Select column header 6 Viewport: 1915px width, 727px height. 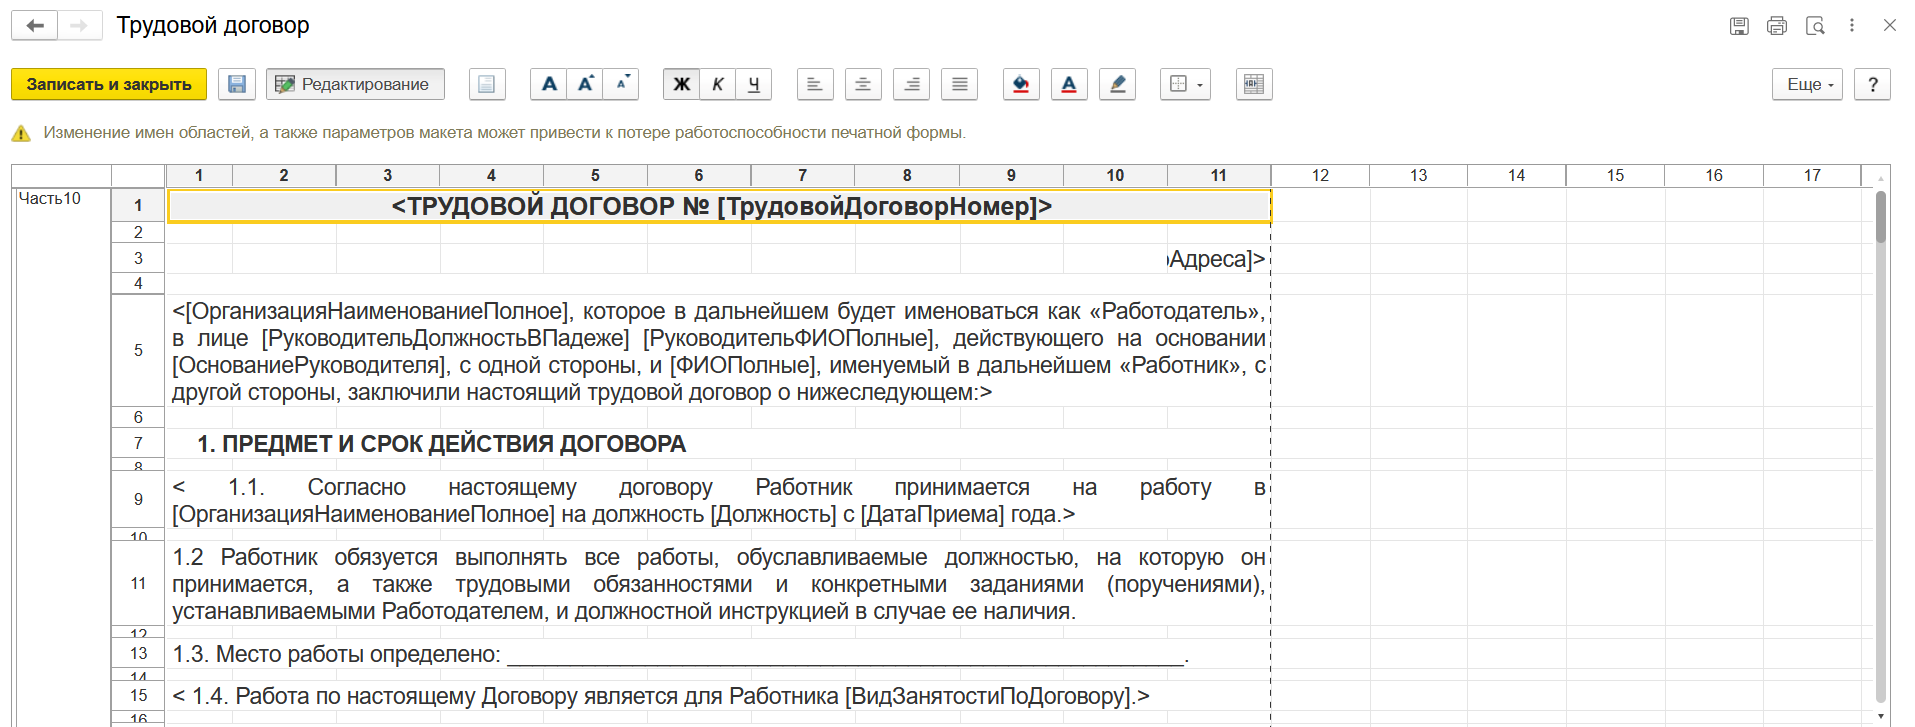pyautogui.click(x=699, y=175)
